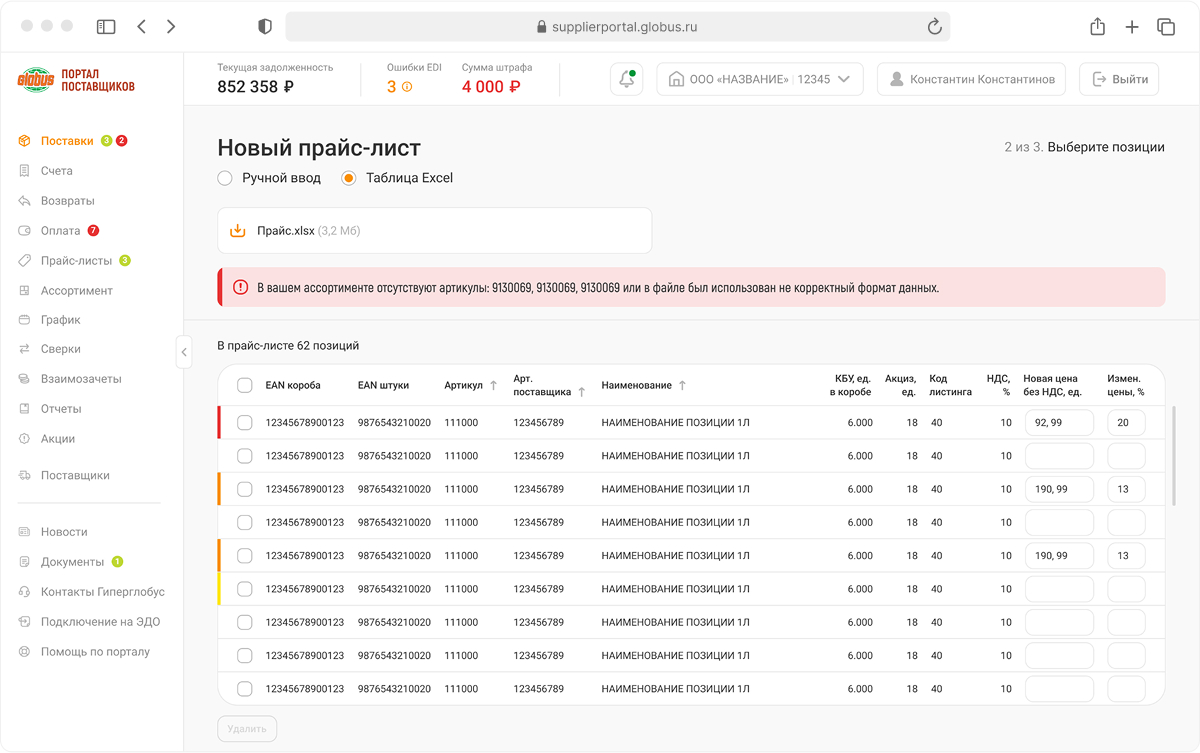Open the notifications bell icon
This screenshot has height=753, width=1200.
[x=627, y=79]
